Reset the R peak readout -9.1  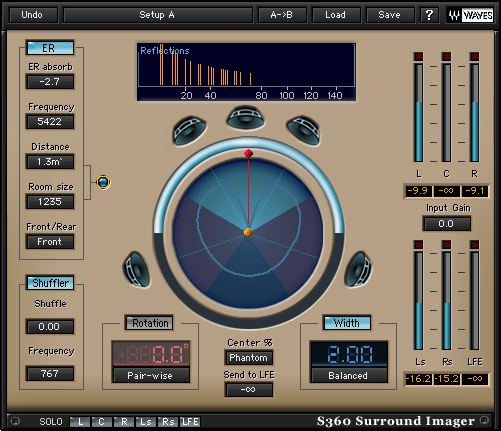click(x=475, y=191)
